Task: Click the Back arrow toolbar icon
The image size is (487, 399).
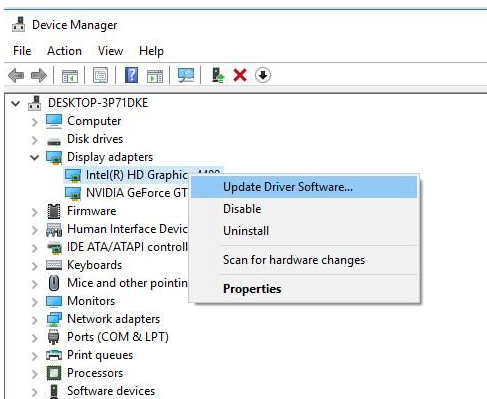Action: pos(16,75)
